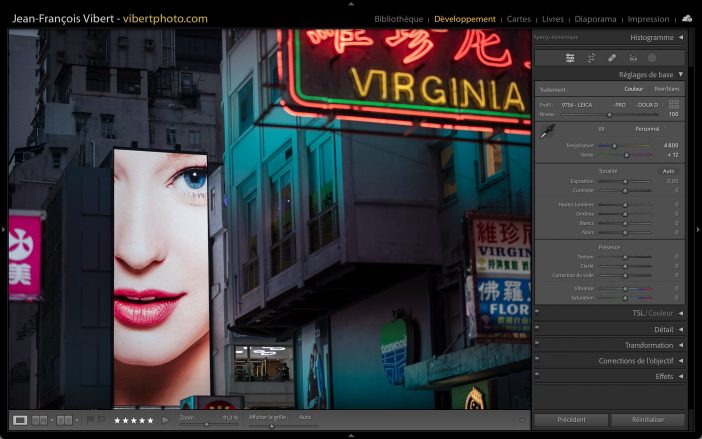This screenshot has width=702, height=439.
Task: Choose the Red Eye correction tool
Action: click(x=632, y=57)
